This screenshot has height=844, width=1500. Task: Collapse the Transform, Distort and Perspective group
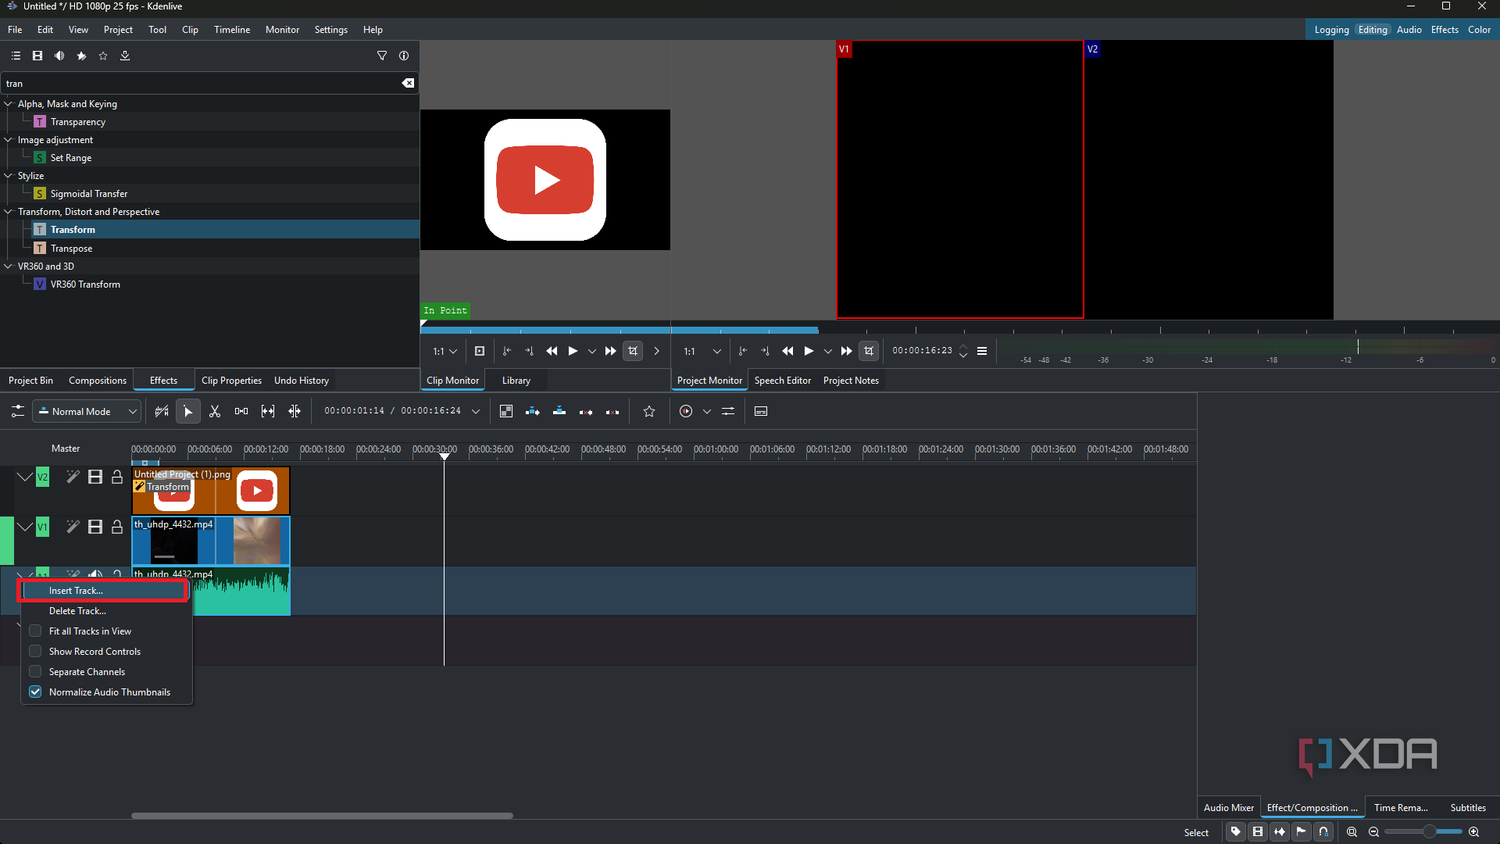pyautogui.click(x=8, y=212)
